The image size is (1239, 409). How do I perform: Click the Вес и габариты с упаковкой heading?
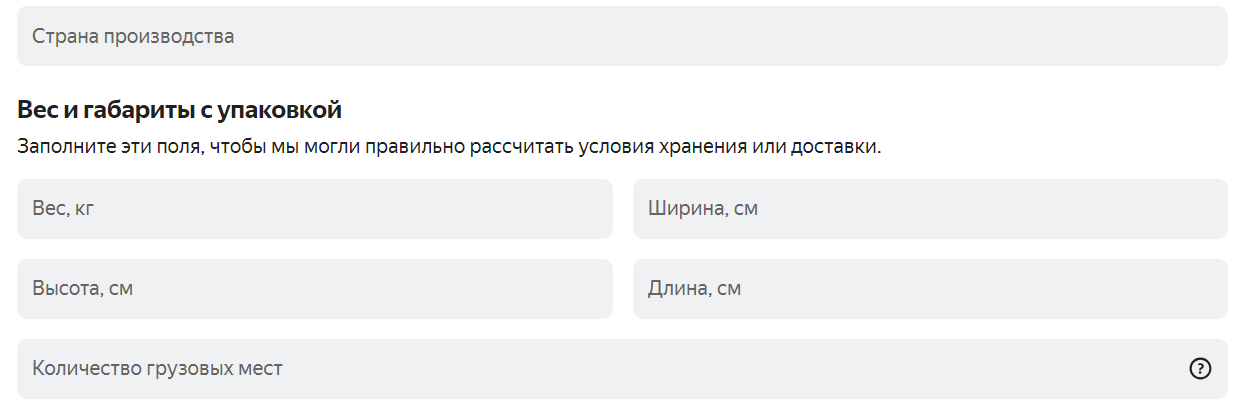180,110
